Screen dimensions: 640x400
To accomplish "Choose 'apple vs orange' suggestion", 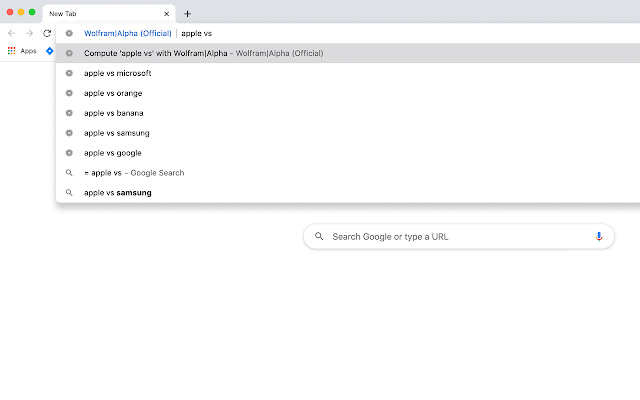I will point(113,93).
